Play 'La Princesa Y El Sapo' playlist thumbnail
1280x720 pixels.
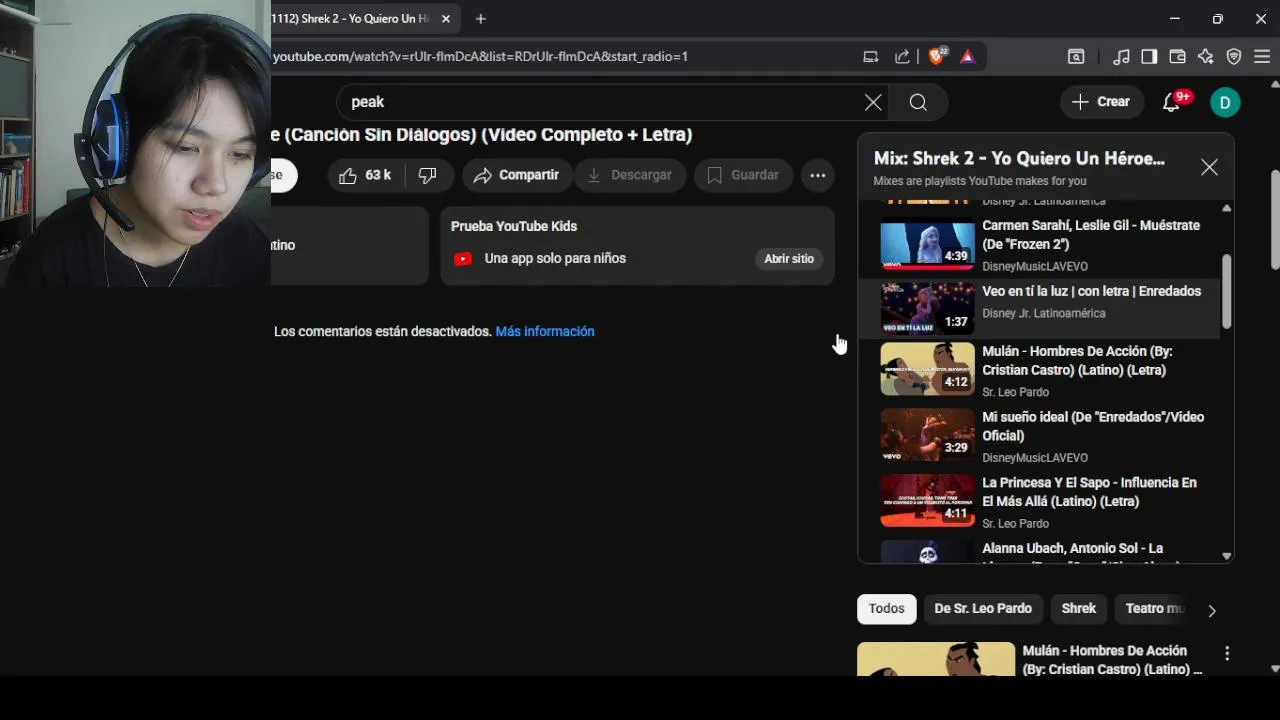(927, 501)
